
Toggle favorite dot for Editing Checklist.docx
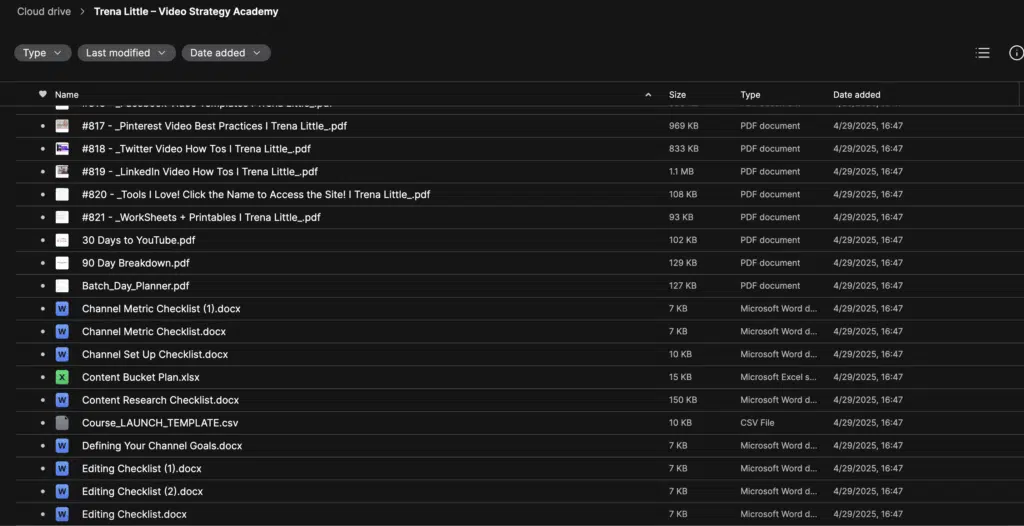pos(42,514)
